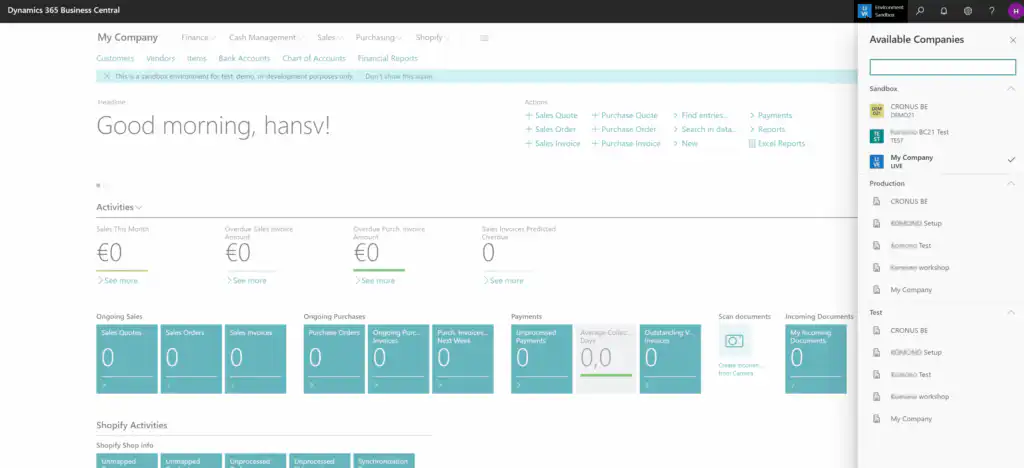Click the camera icon under Scan documents
1024x468 pixels.
(734, 341)
